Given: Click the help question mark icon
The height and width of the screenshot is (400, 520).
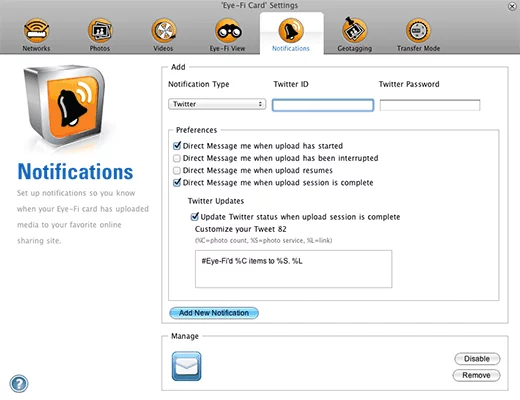Looking at the screenshot, I should (19, 384).
